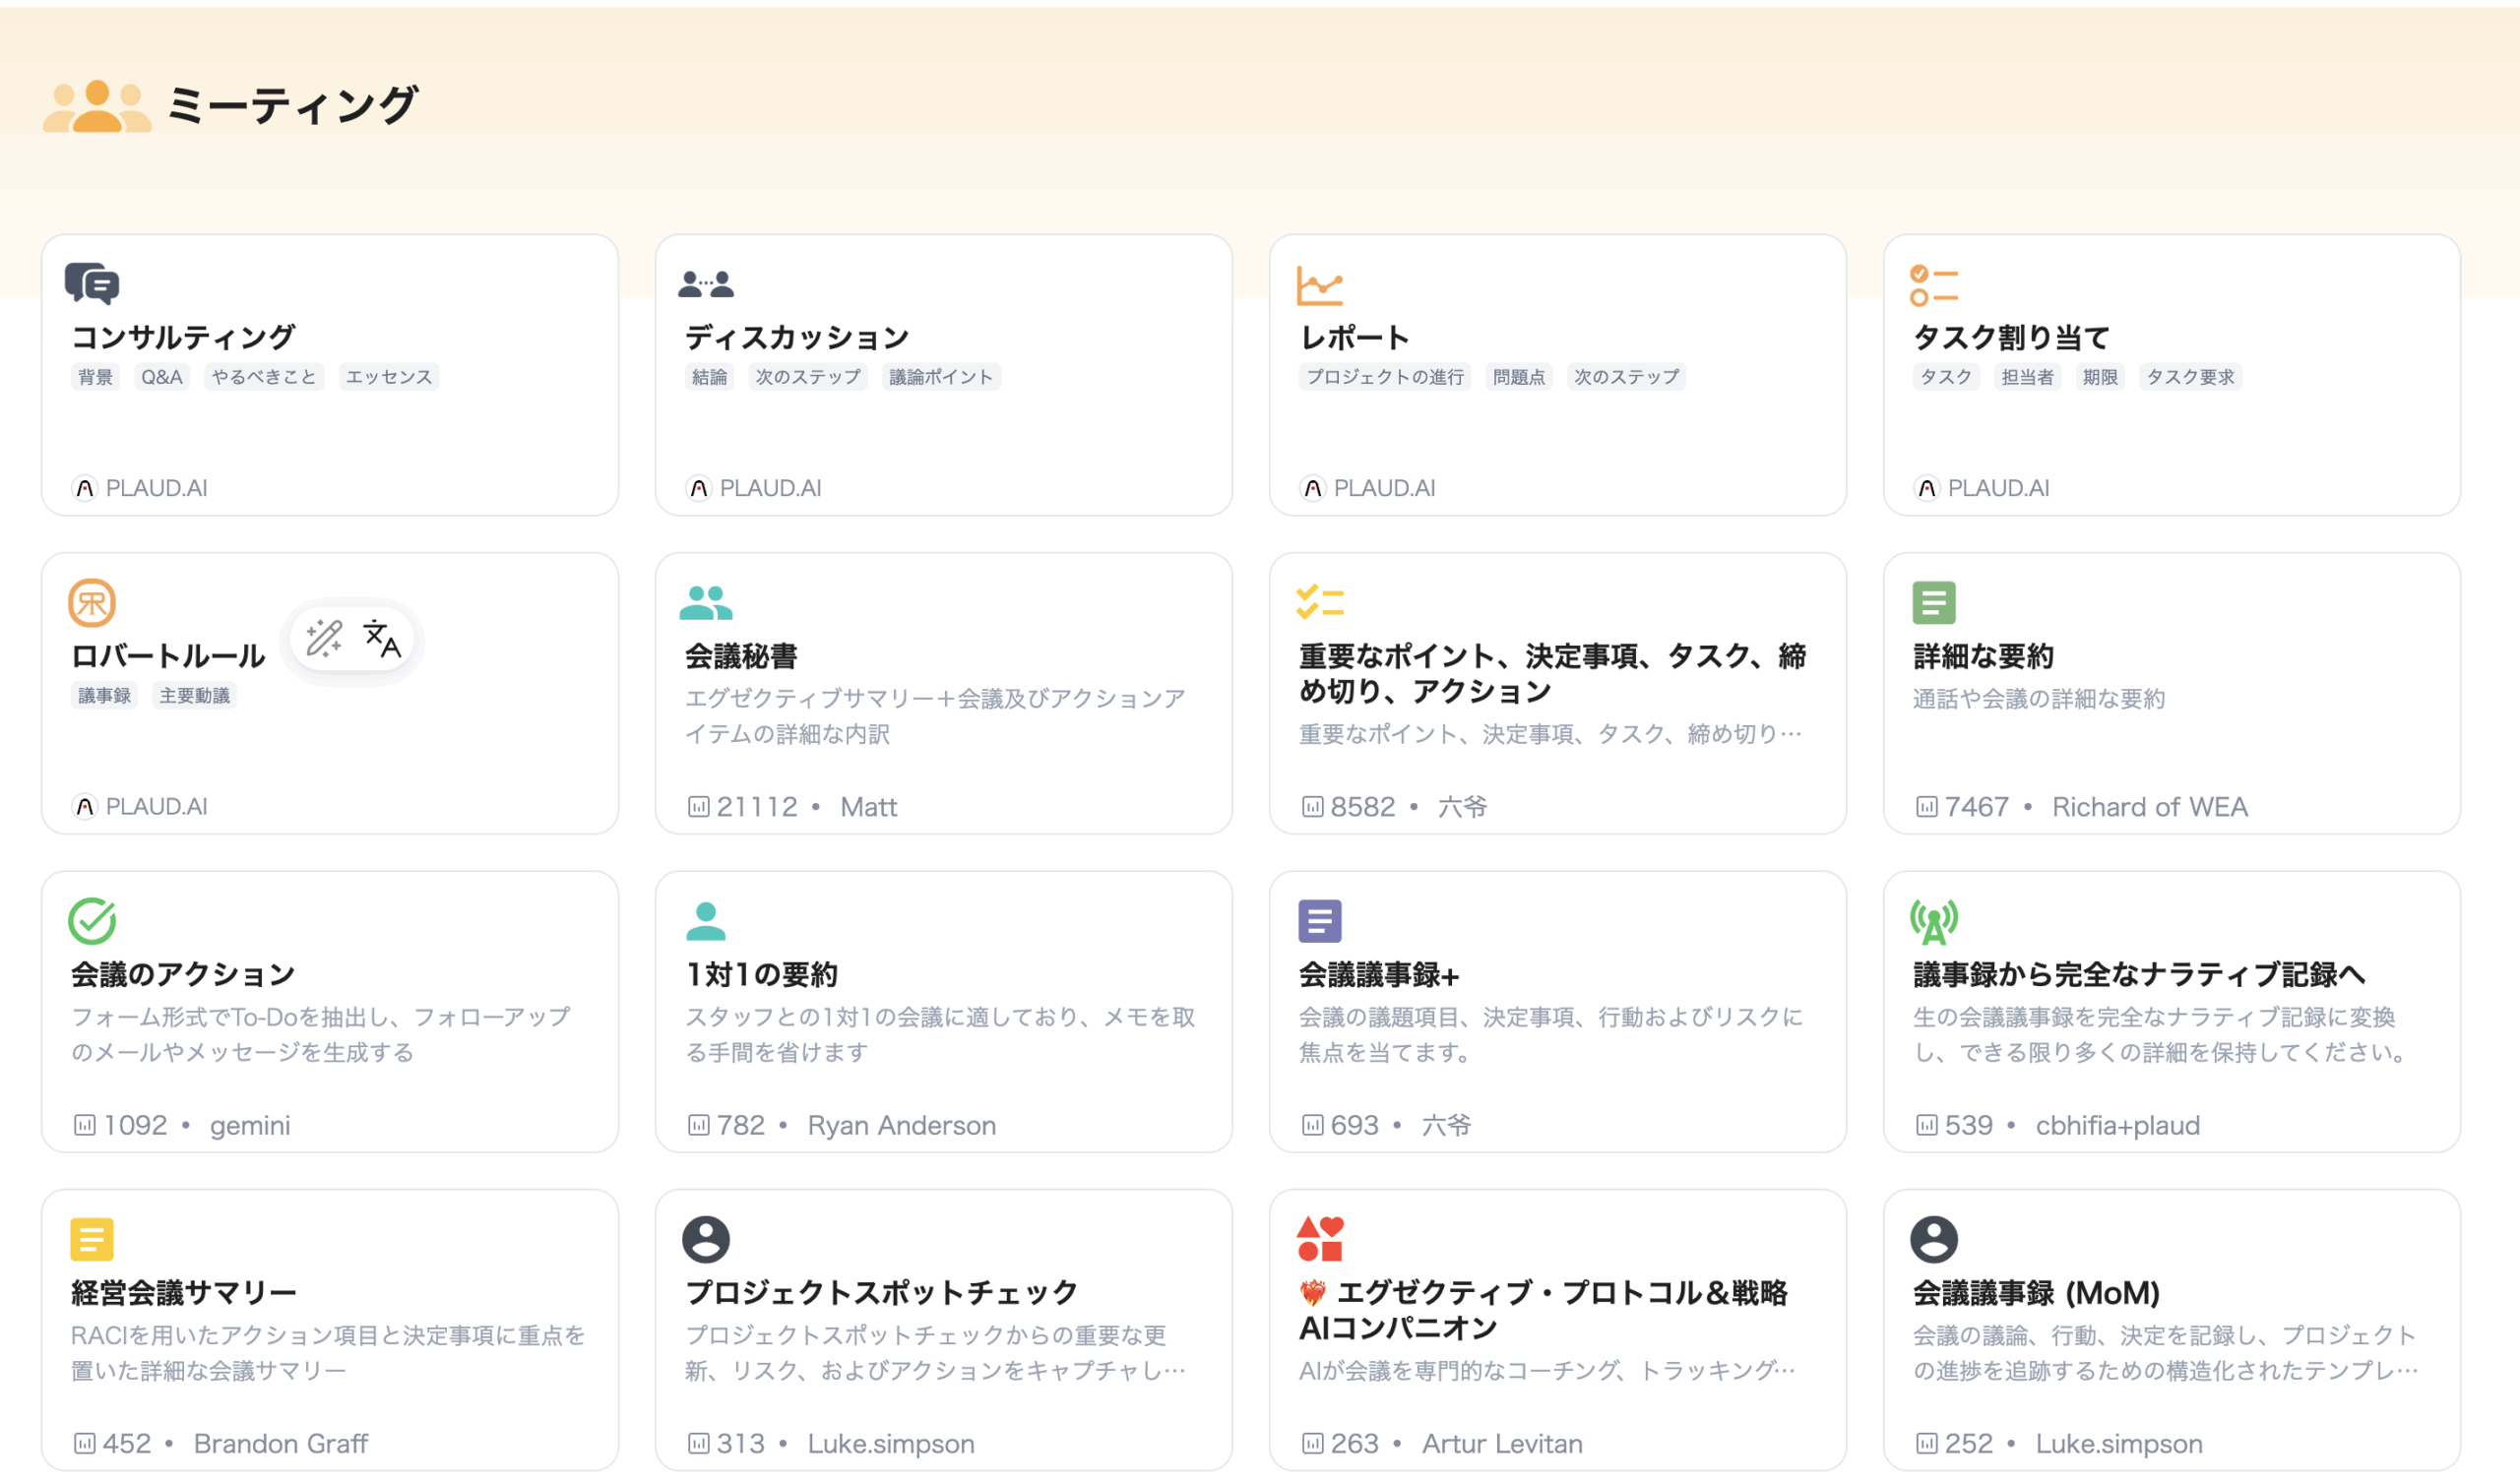
Task: Click the 会議秘書 teal people icon
Action: 706,603
